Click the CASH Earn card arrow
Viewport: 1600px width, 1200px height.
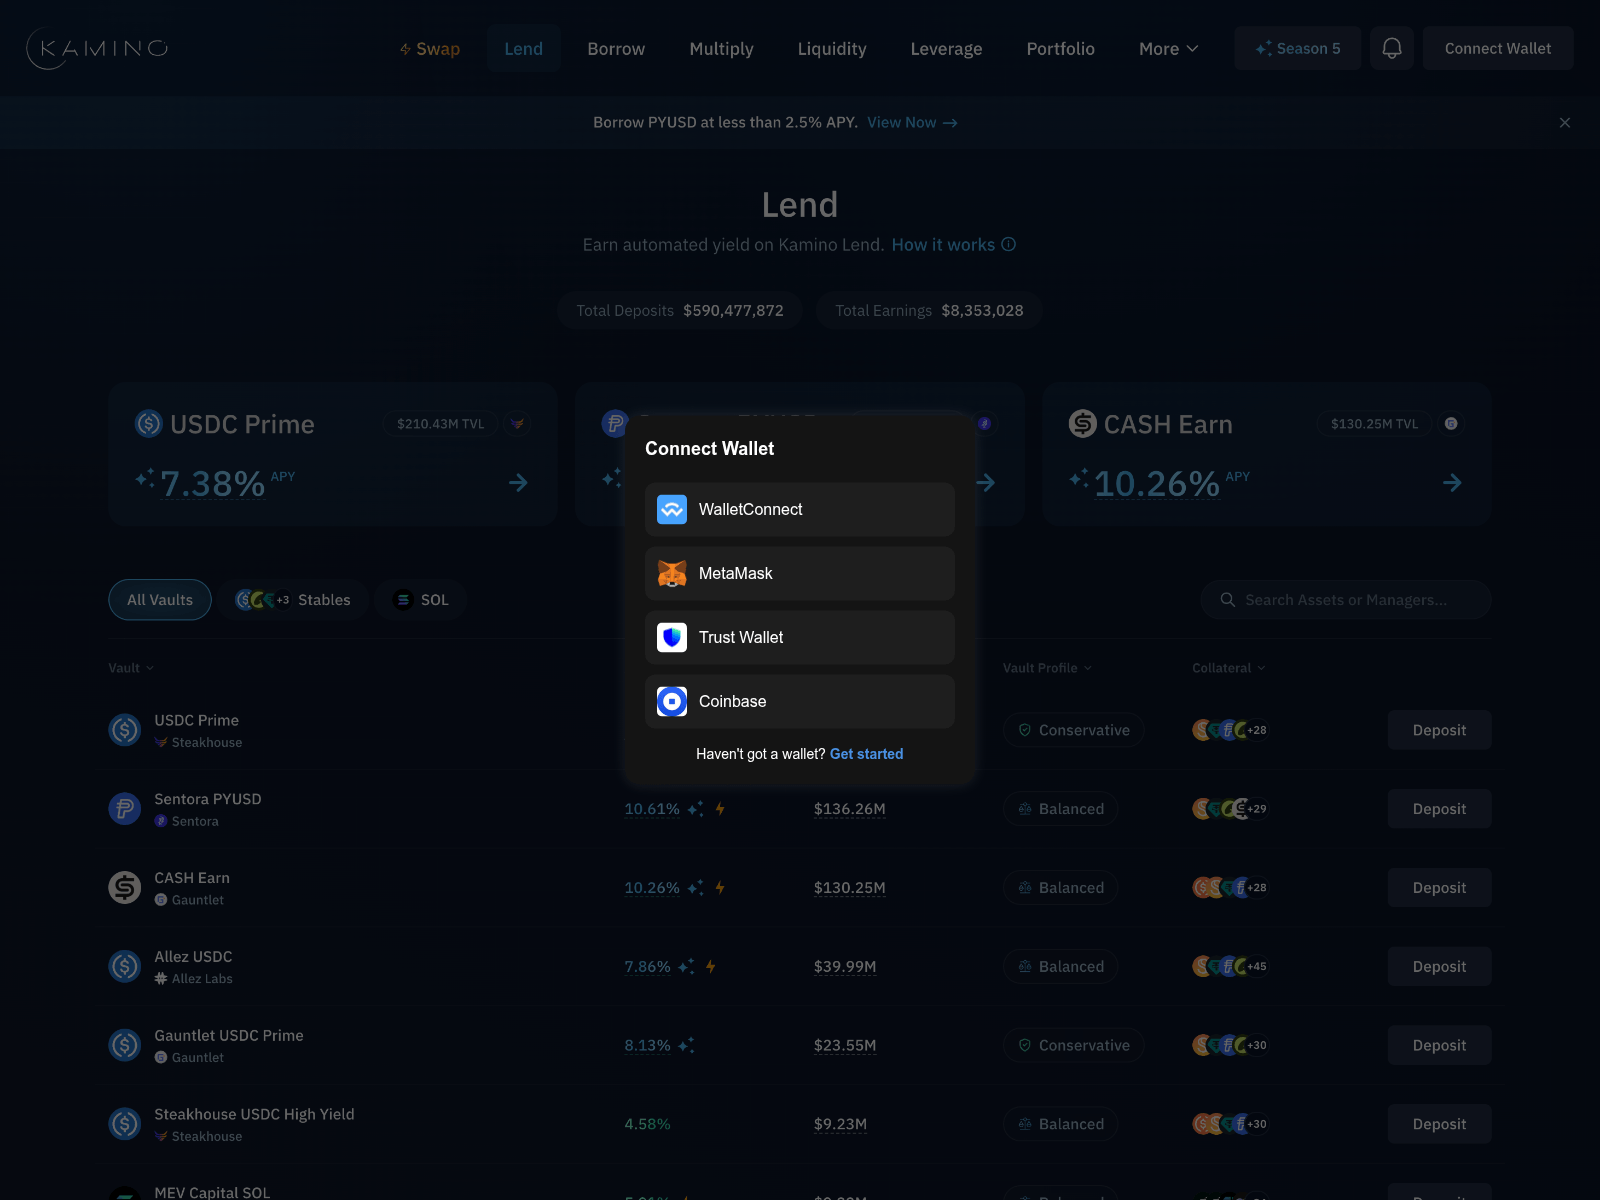point(1452,483)
